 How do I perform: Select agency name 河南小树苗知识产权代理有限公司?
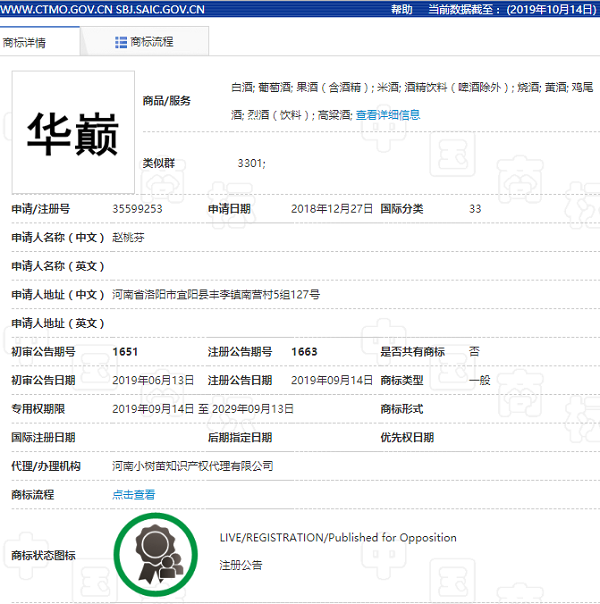click(193, 466)
